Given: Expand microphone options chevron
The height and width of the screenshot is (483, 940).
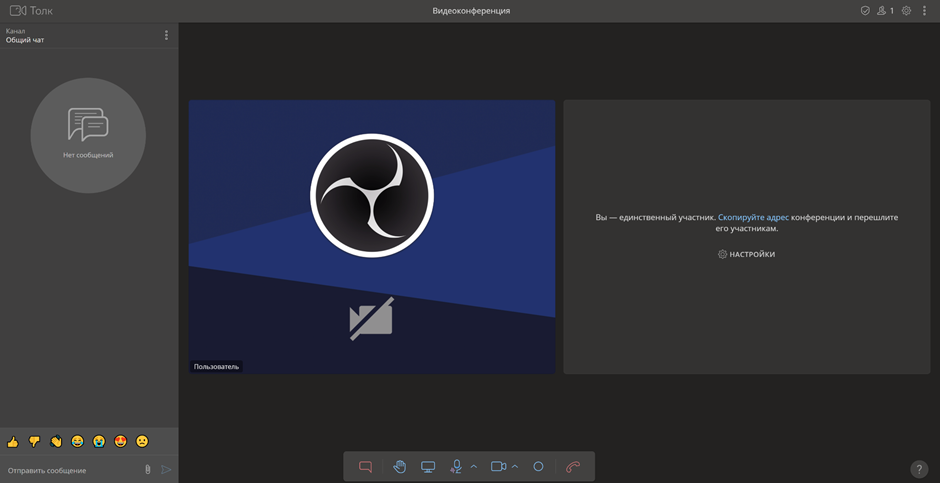Looking at the screenshot, I should coord(474,466).
